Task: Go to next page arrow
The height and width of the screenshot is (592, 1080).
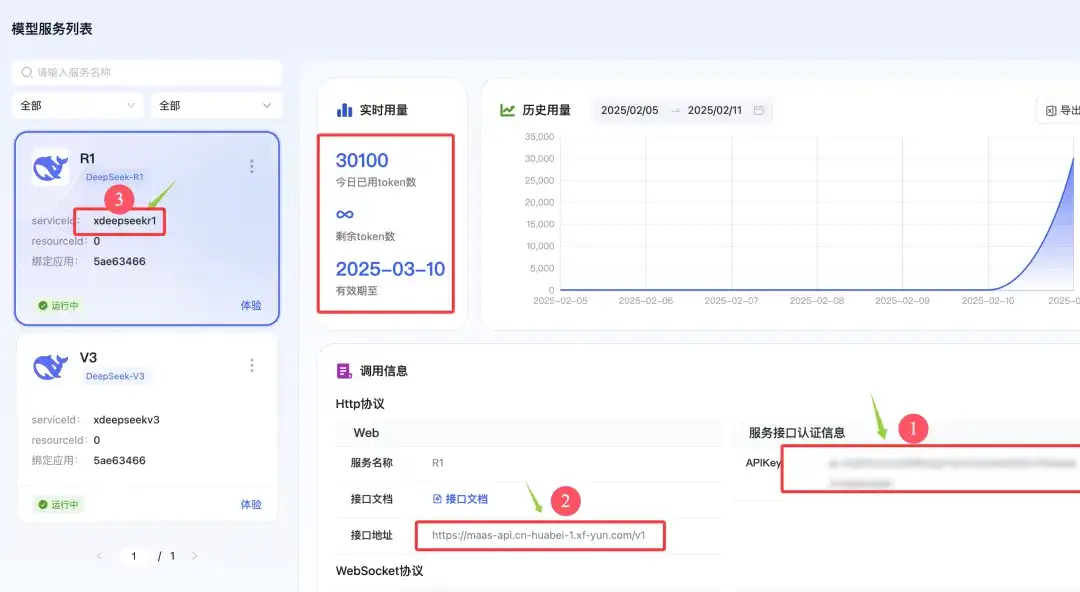Action: coord(195,556)
